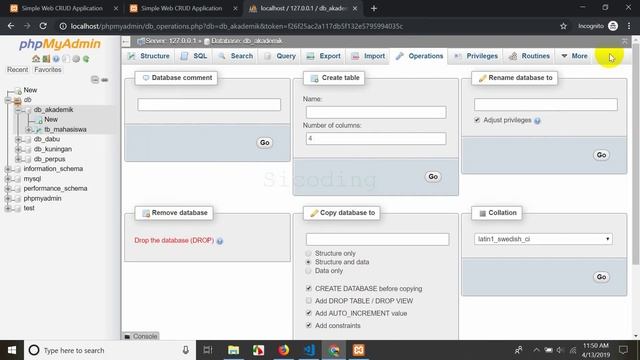Switch to the Search tab
640x360 pixels.
pyautogui.click(x=236, y=56)
